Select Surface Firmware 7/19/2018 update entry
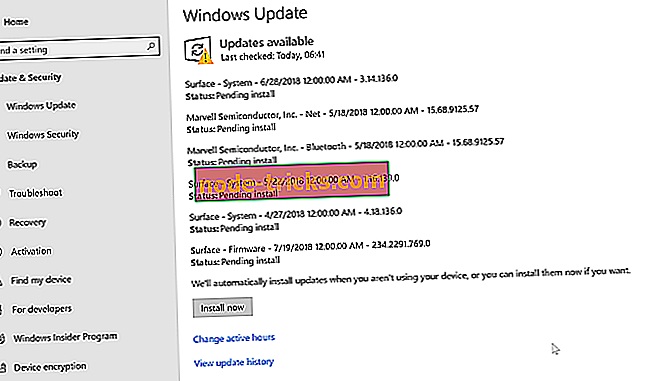 tap(310, 253)
